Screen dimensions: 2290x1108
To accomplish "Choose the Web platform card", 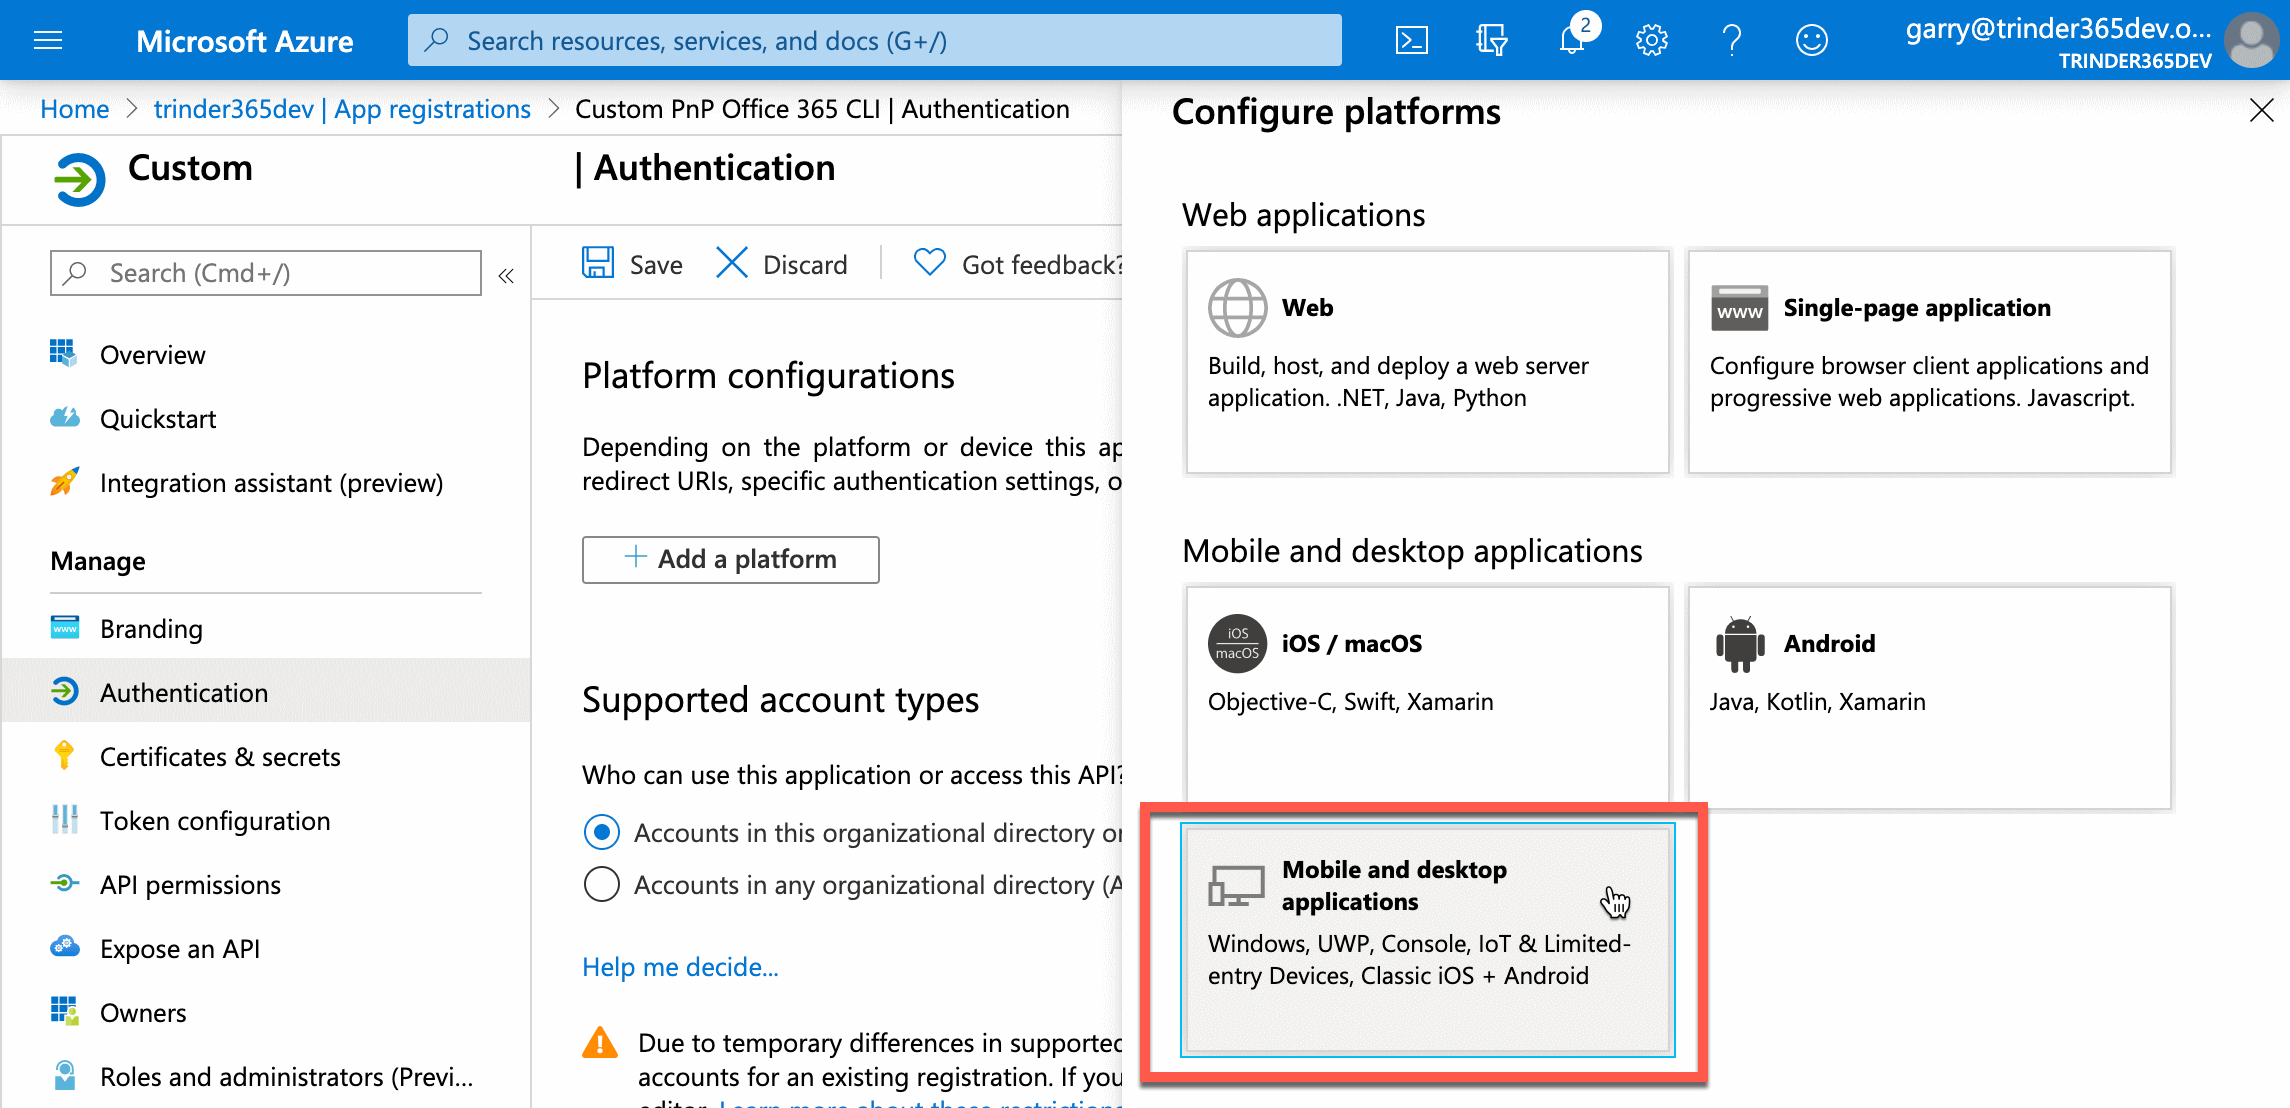I will pyautogui.click(x=1427, y=361).
